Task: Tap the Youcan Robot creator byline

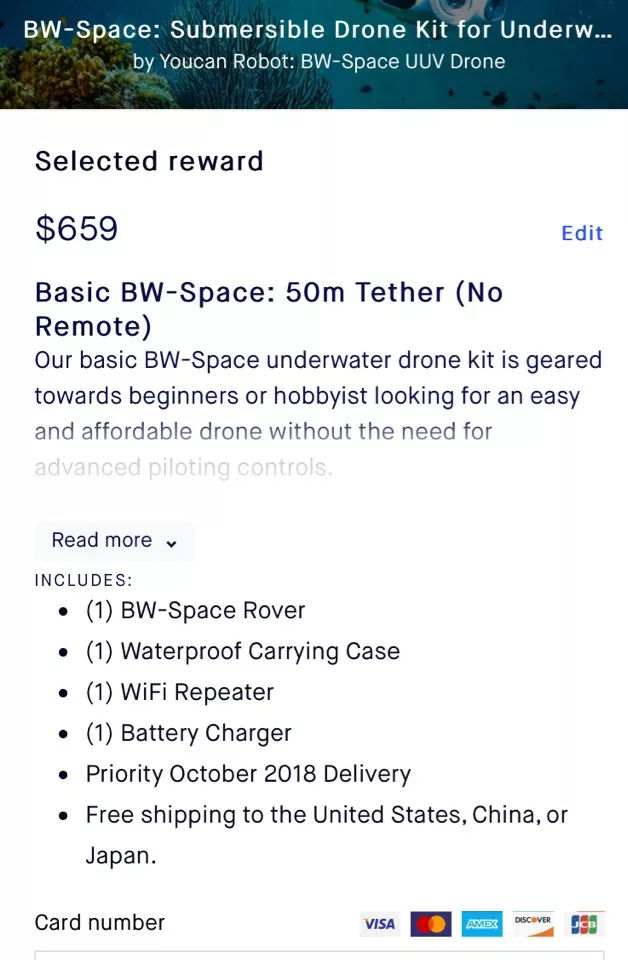Action: click(319, 62)
